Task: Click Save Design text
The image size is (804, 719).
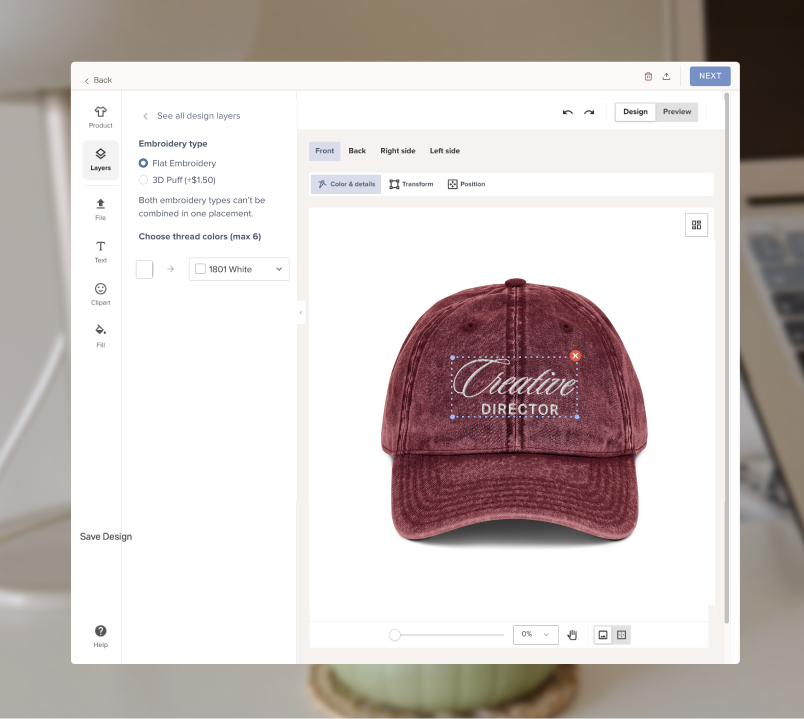Action: click(x=106, y=536)
